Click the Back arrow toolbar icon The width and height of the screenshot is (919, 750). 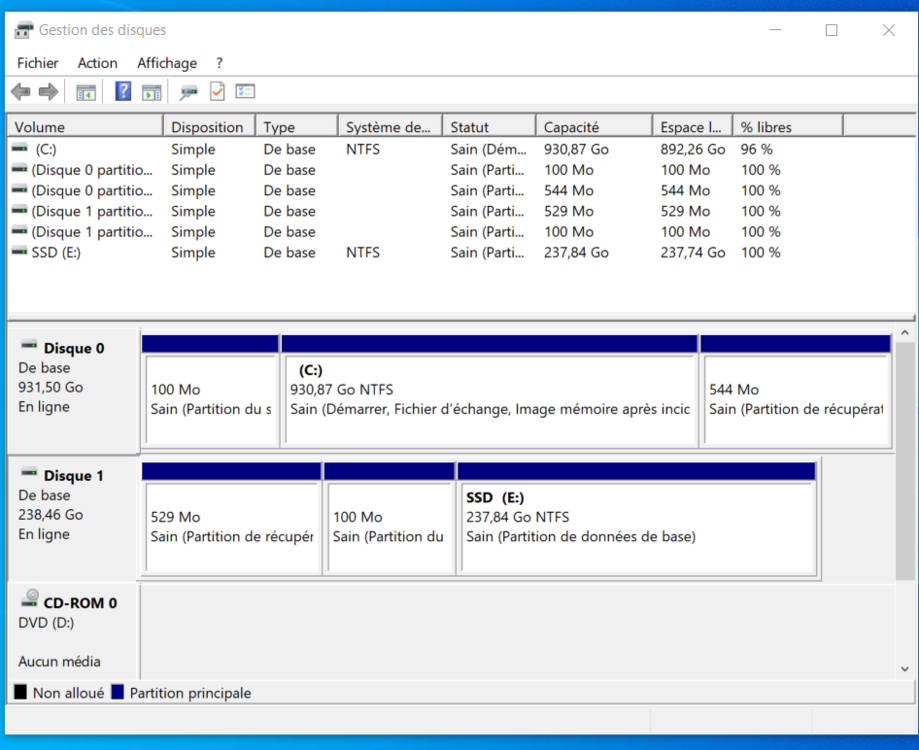click(x=20, y=92)
